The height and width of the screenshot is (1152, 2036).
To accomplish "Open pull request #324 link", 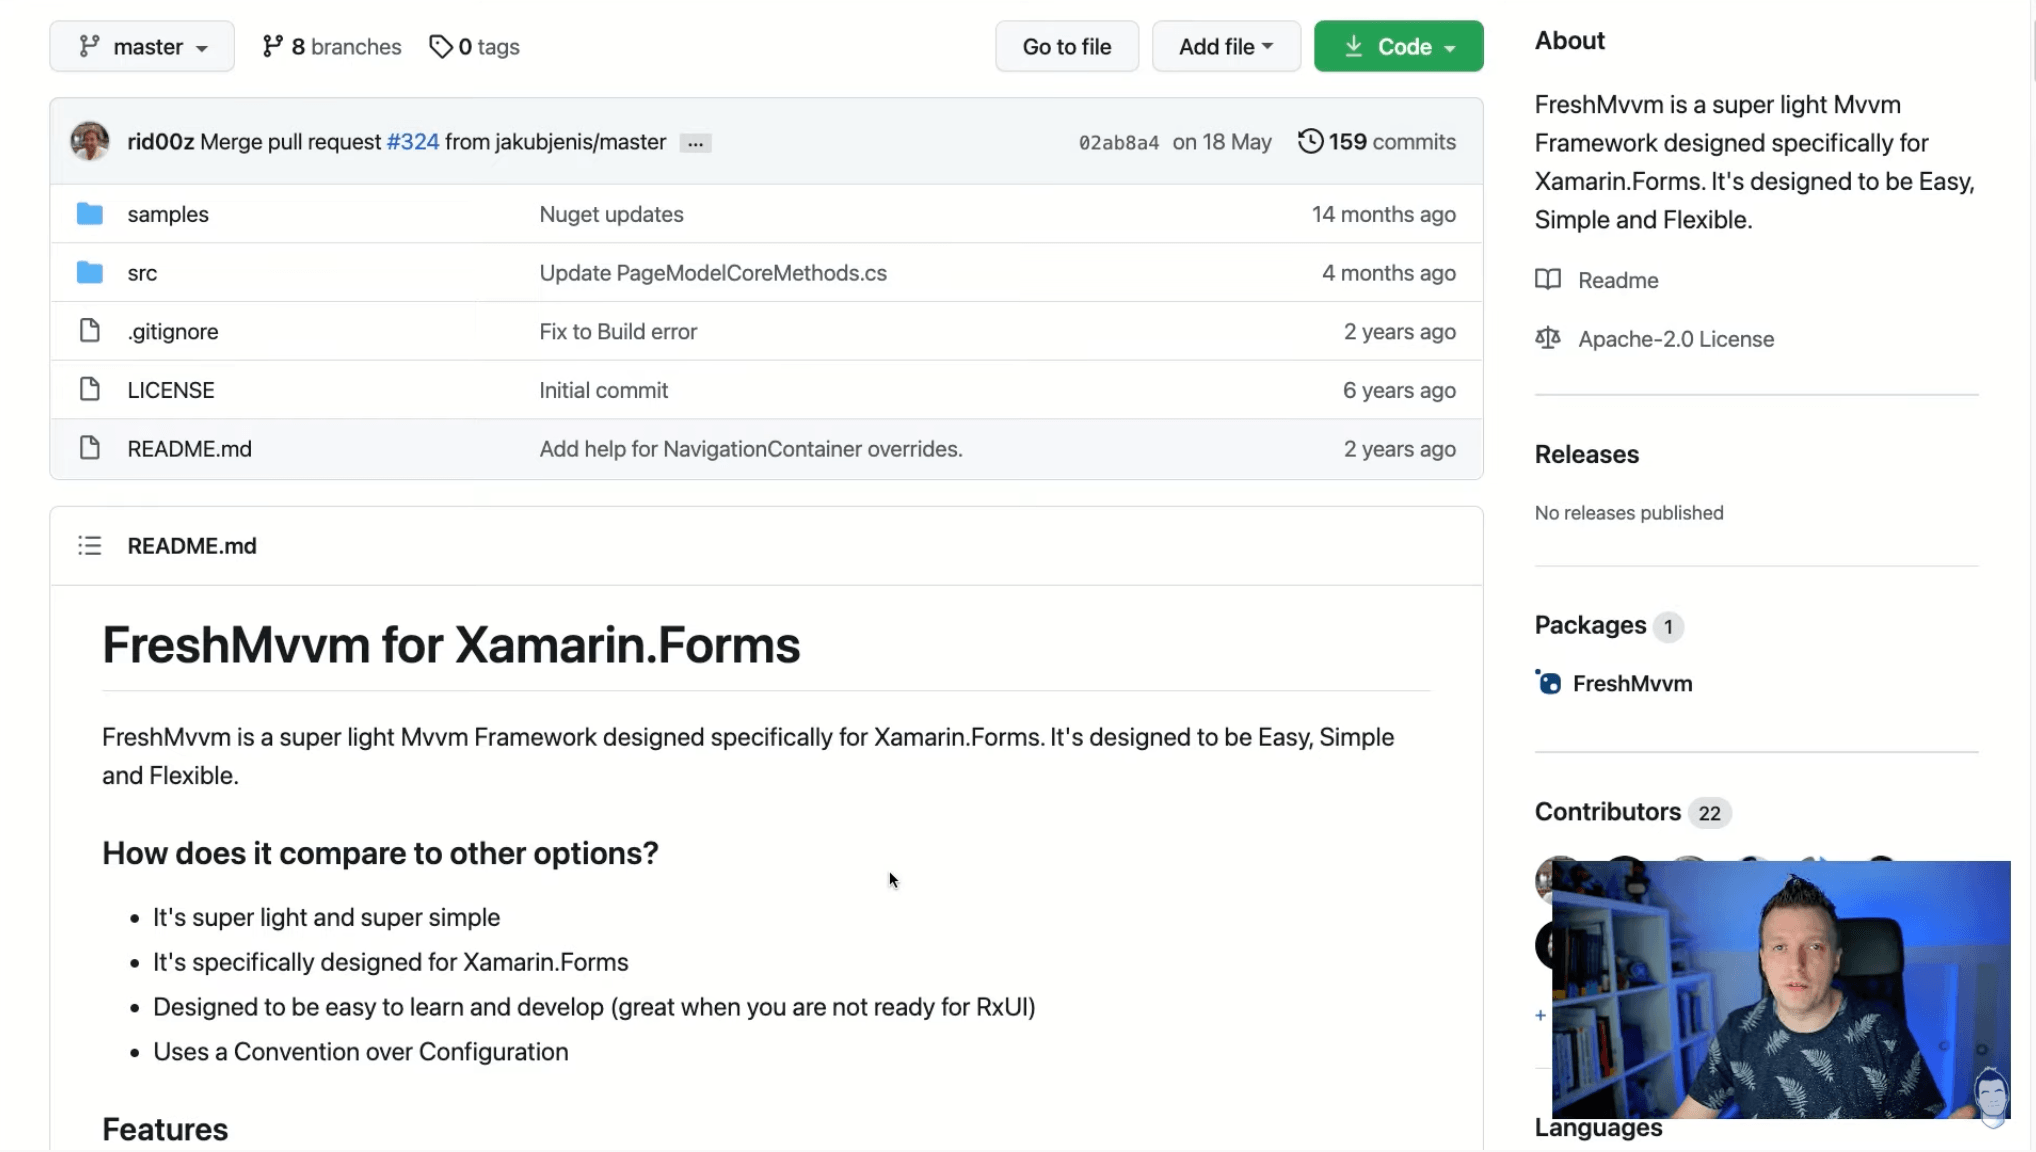I will (x=413, y=142).
